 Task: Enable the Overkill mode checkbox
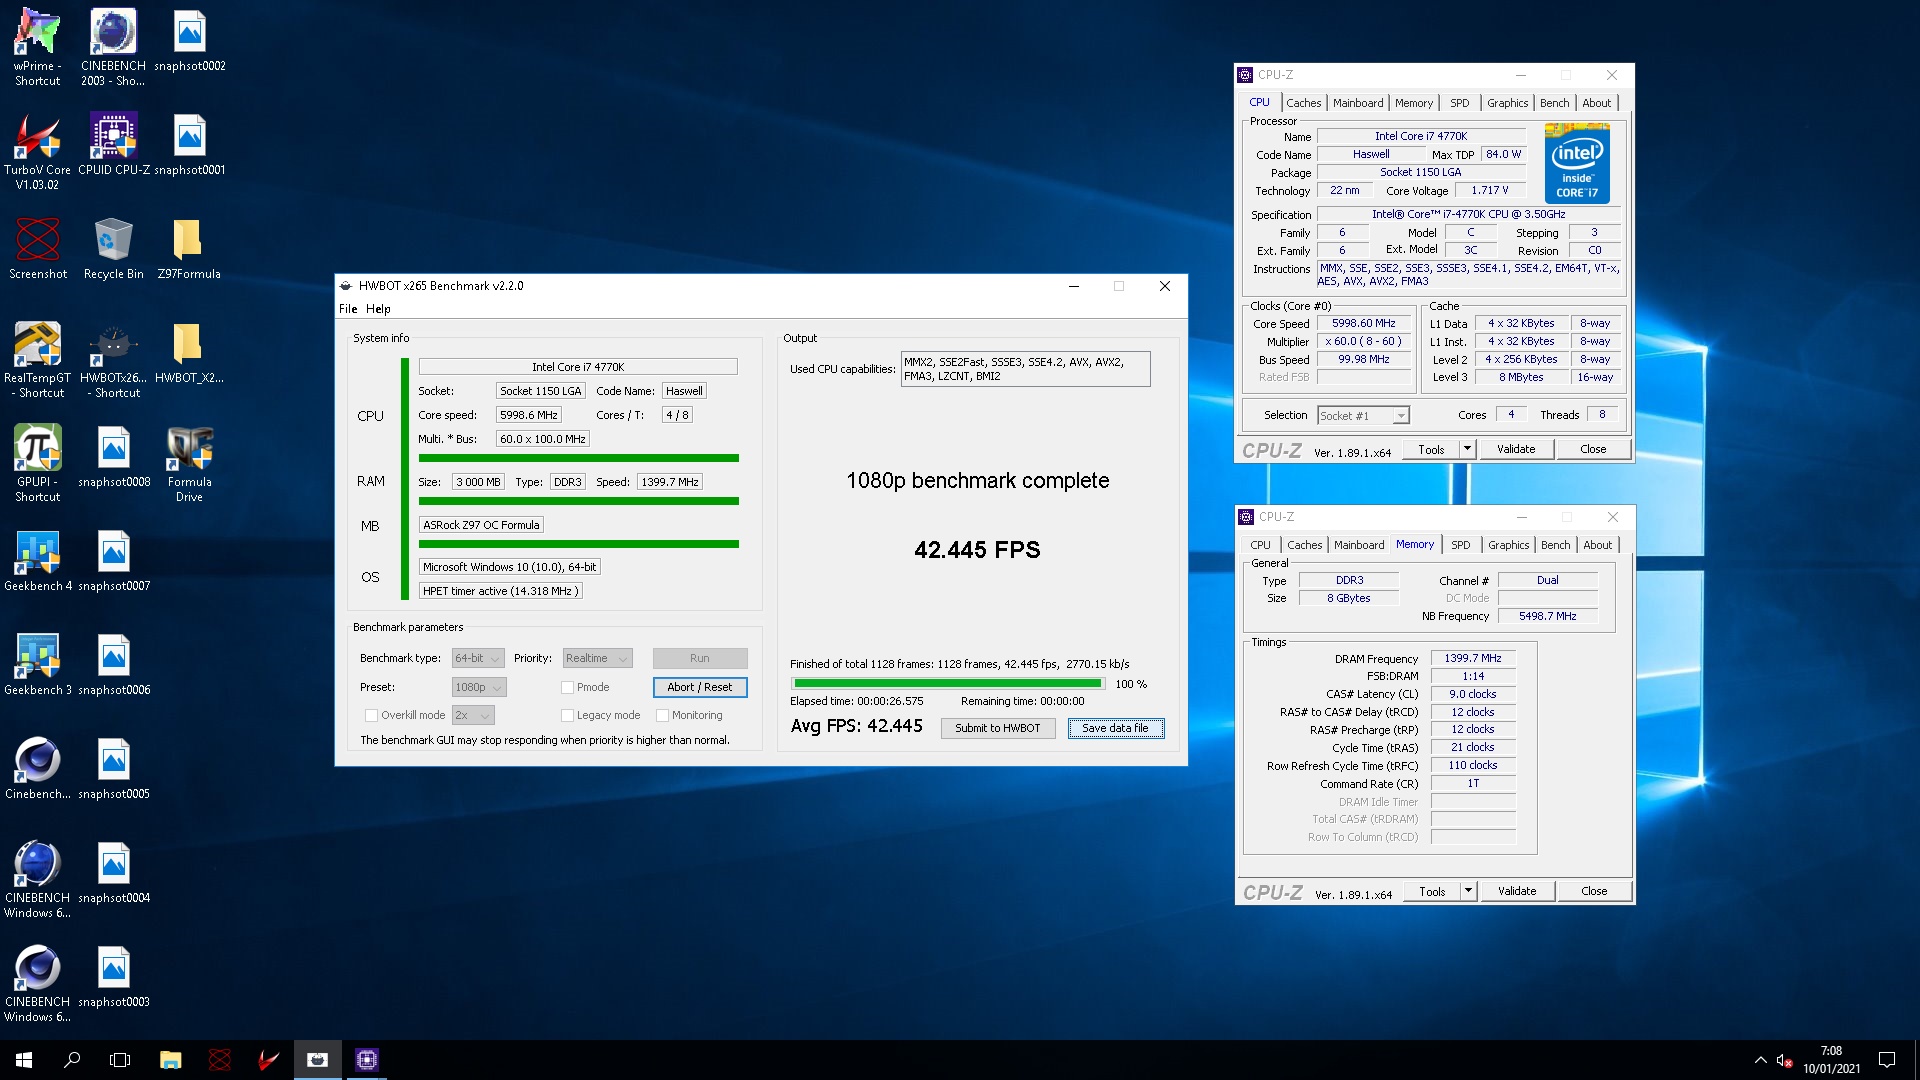[x=371, y=715]
